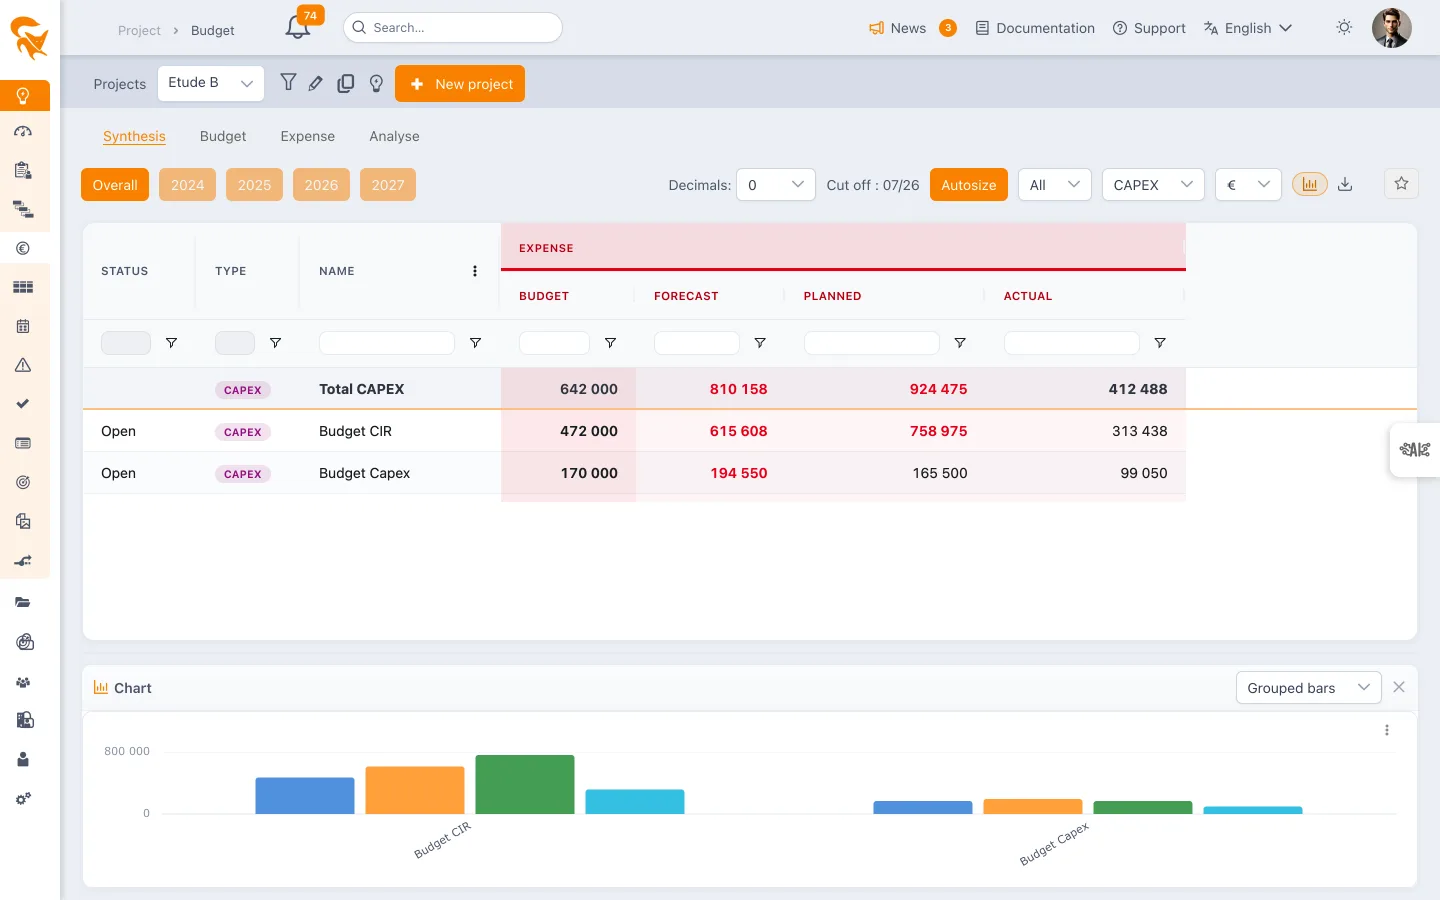The image size is (1440, 900).
Task: Duplicate the project with the copy icon
Action: click(x=346, y=84)
